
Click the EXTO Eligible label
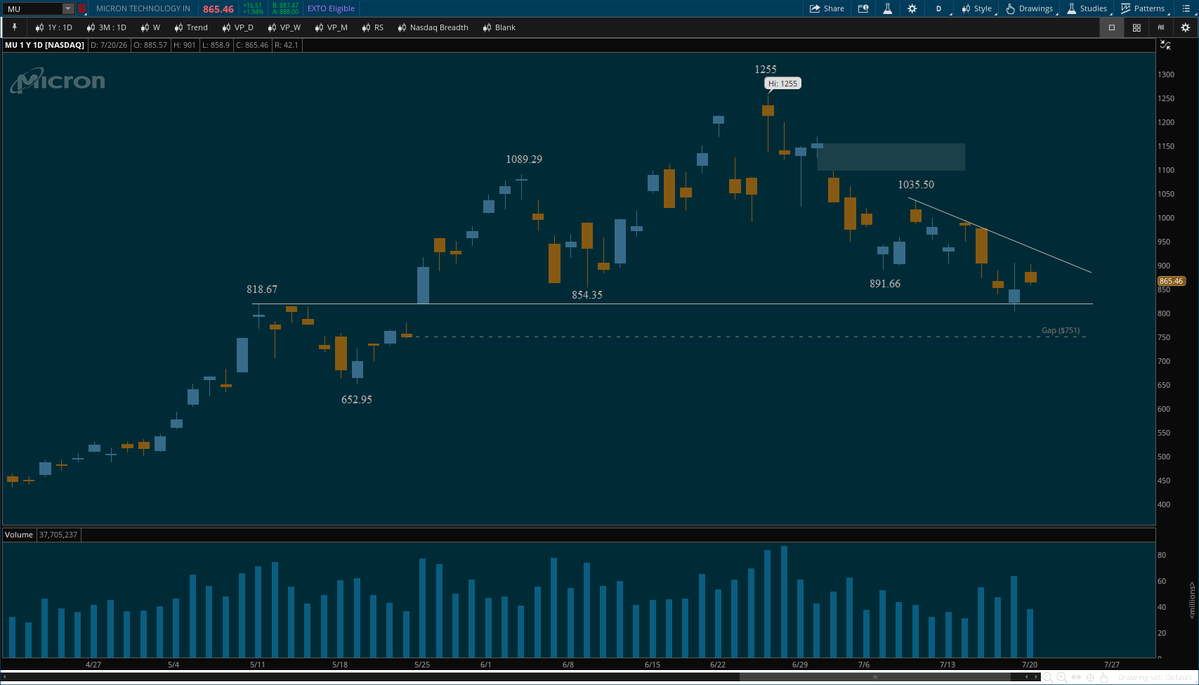pos(330,9)
